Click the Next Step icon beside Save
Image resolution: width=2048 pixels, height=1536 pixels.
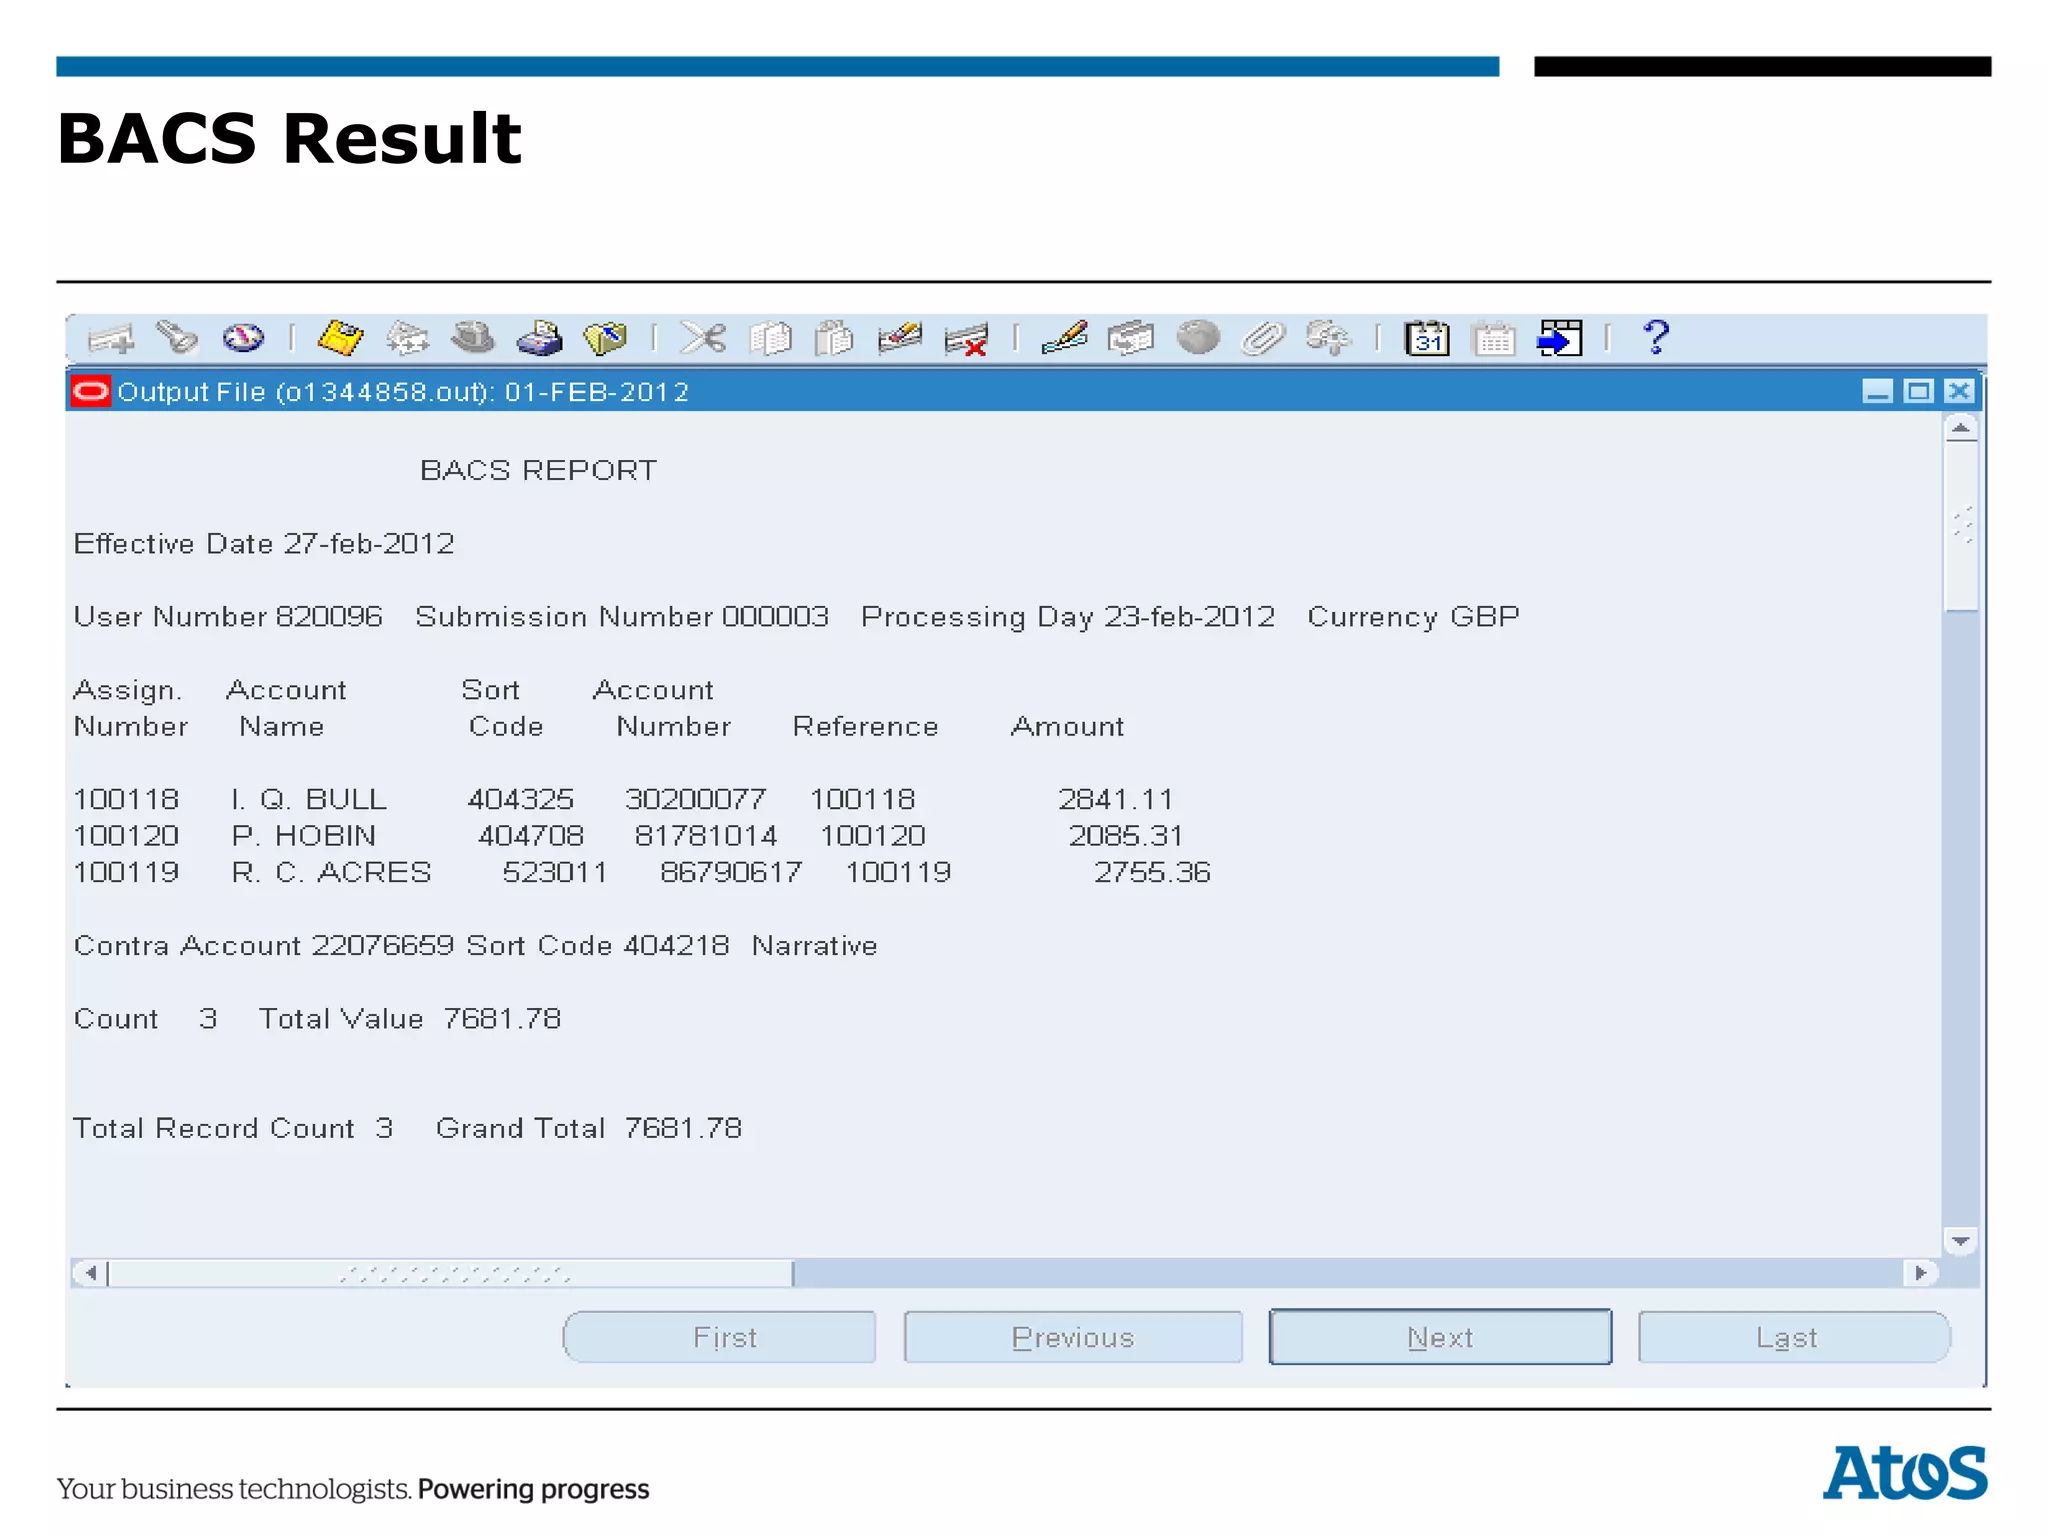407,338
